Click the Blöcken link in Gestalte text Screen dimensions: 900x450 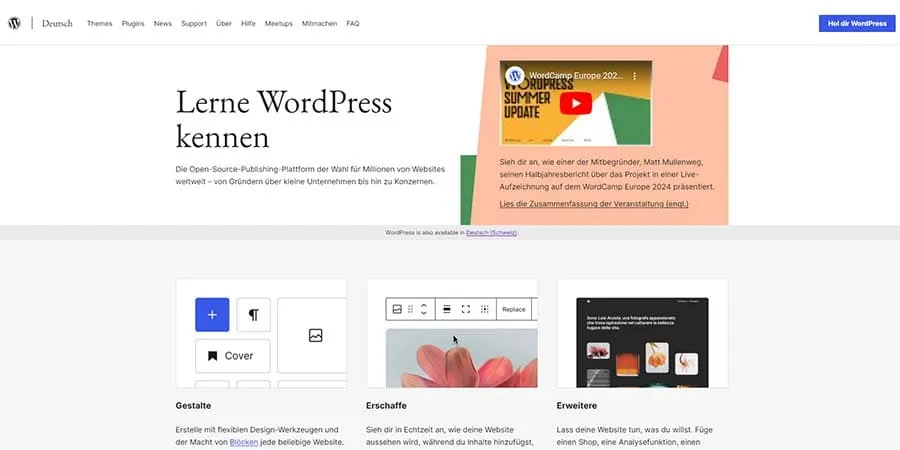244,442
